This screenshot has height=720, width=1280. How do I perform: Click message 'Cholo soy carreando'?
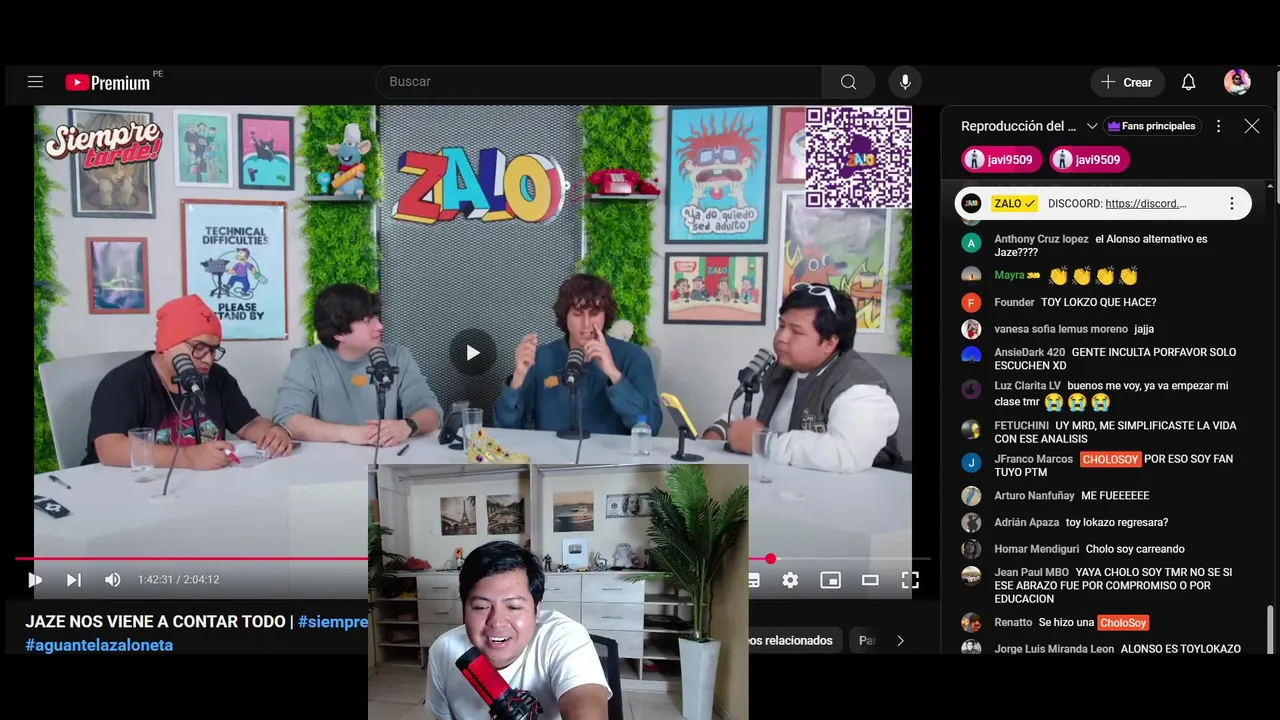[x=1135, y=549]
